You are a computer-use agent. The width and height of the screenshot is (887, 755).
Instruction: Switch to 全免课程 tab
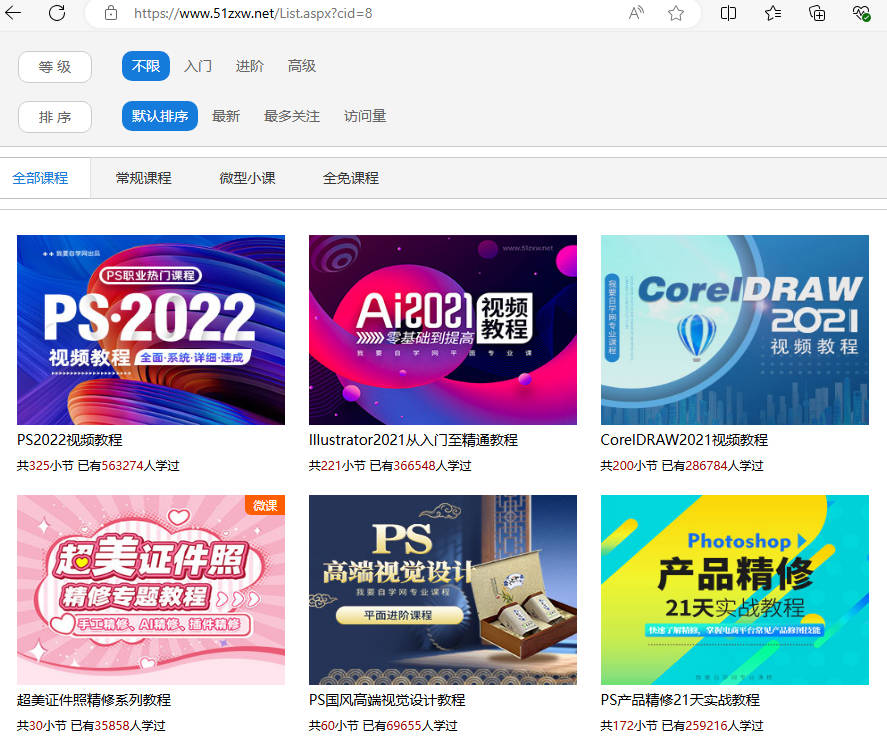pos(351,178)
